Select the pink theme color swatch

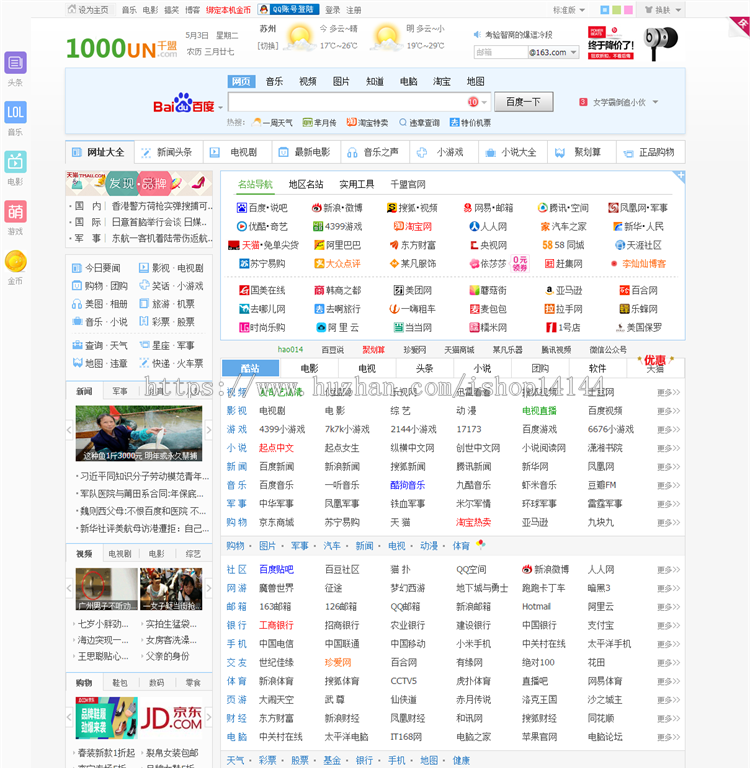pyautogui.click(x=629, y=10)
